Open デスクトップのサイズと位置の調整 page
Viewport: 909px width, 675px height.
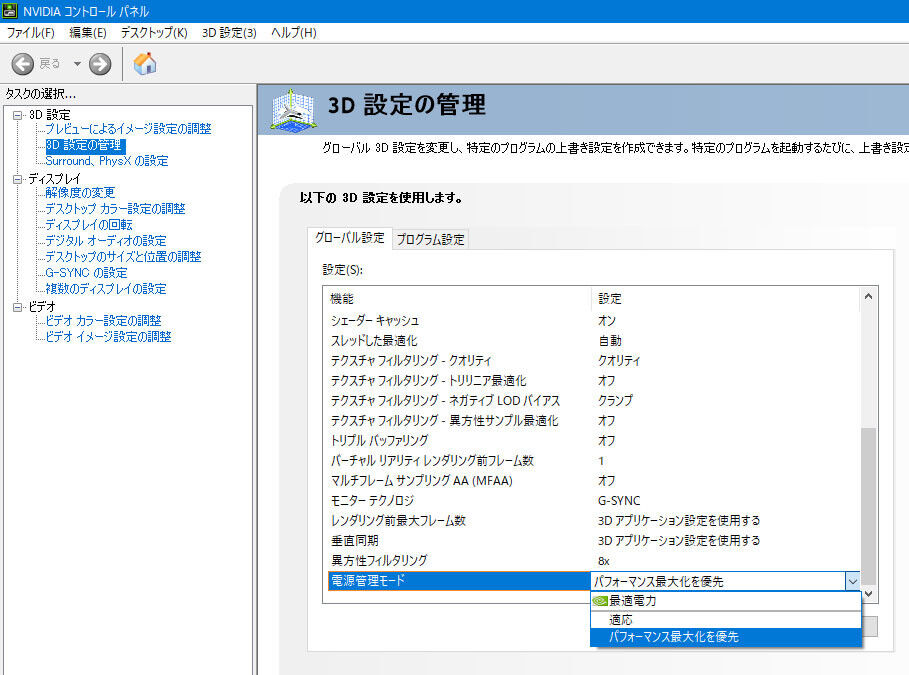[x=123, y=256]
